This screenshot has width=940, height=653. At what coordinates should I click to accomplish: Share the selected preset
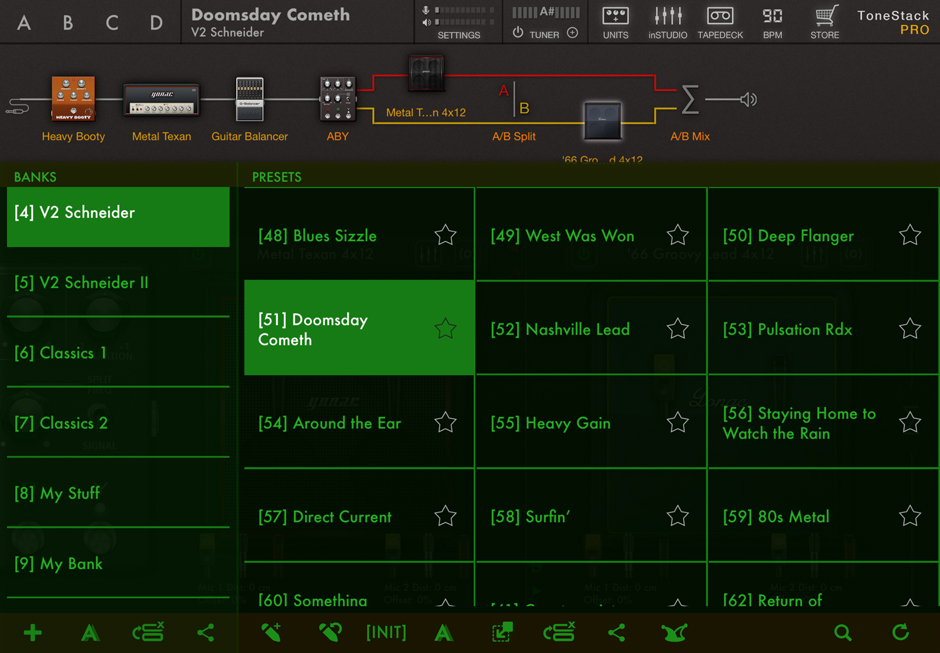coord(616,633)
